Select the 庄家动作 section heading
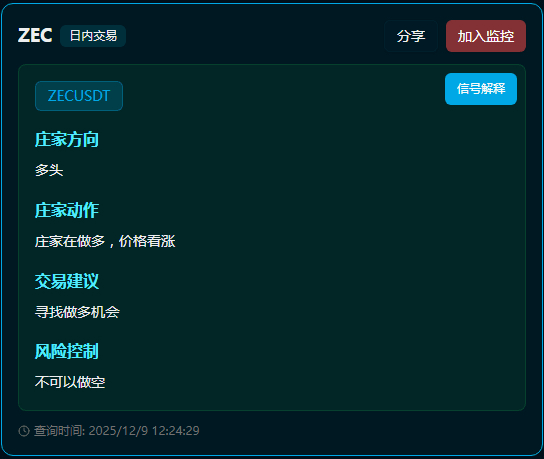Screen dimensions: 544x459 click(67, 210)
